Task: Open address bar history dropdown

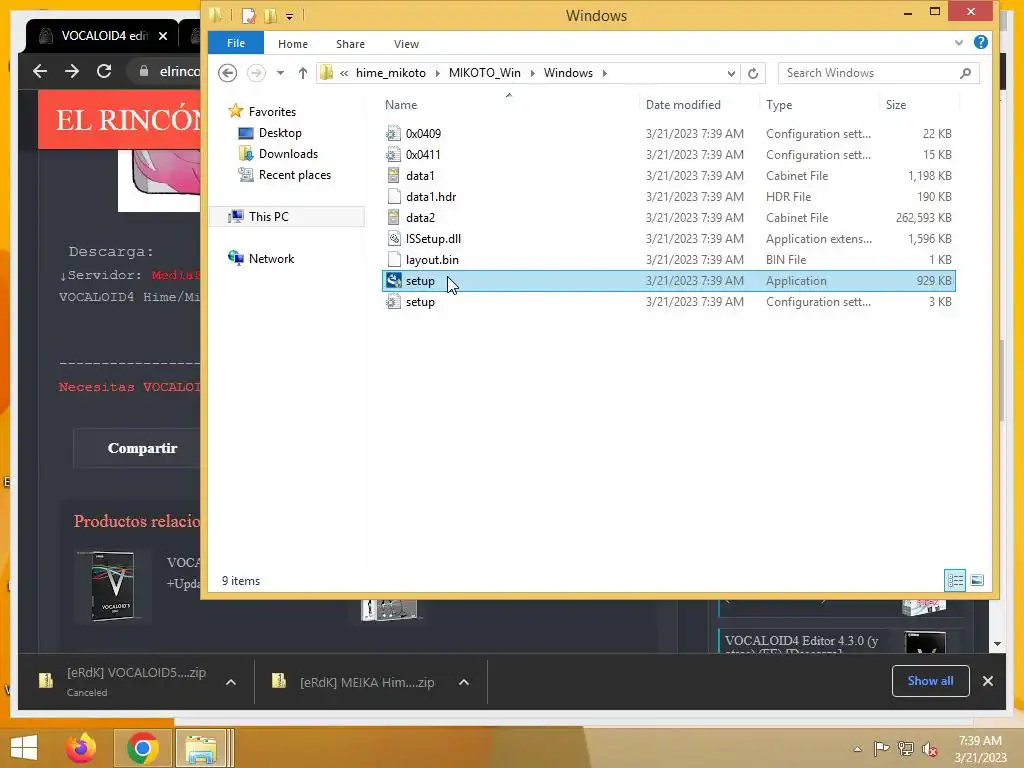Action: click(x=731, y=73)
